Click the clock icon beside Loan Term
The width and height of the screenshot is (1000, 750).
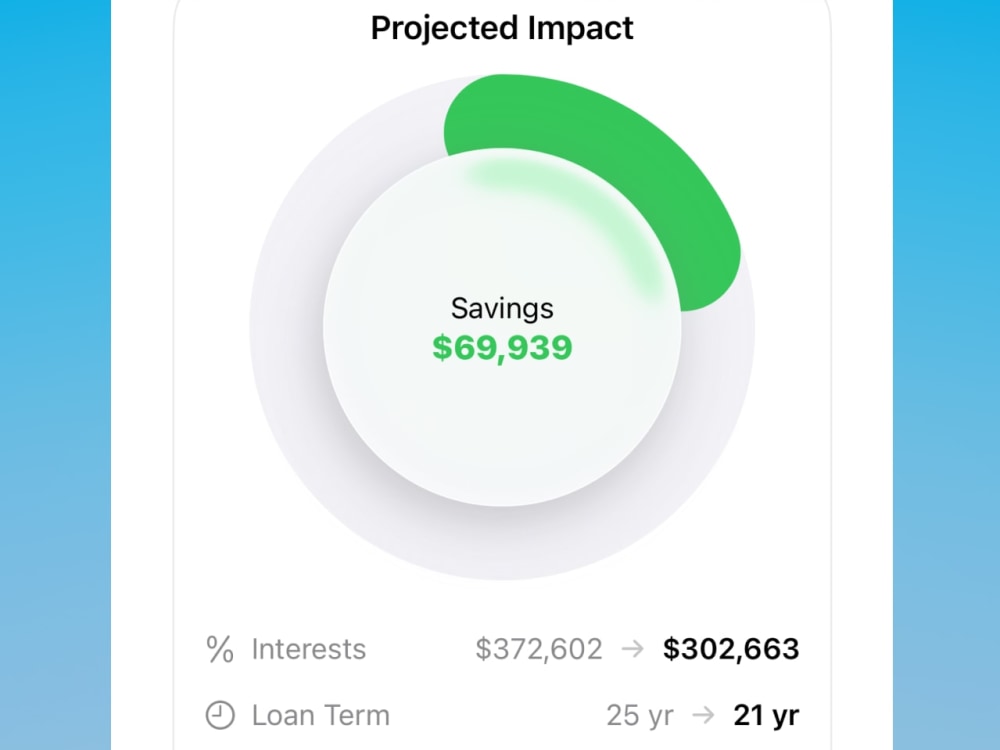(220, 715)
